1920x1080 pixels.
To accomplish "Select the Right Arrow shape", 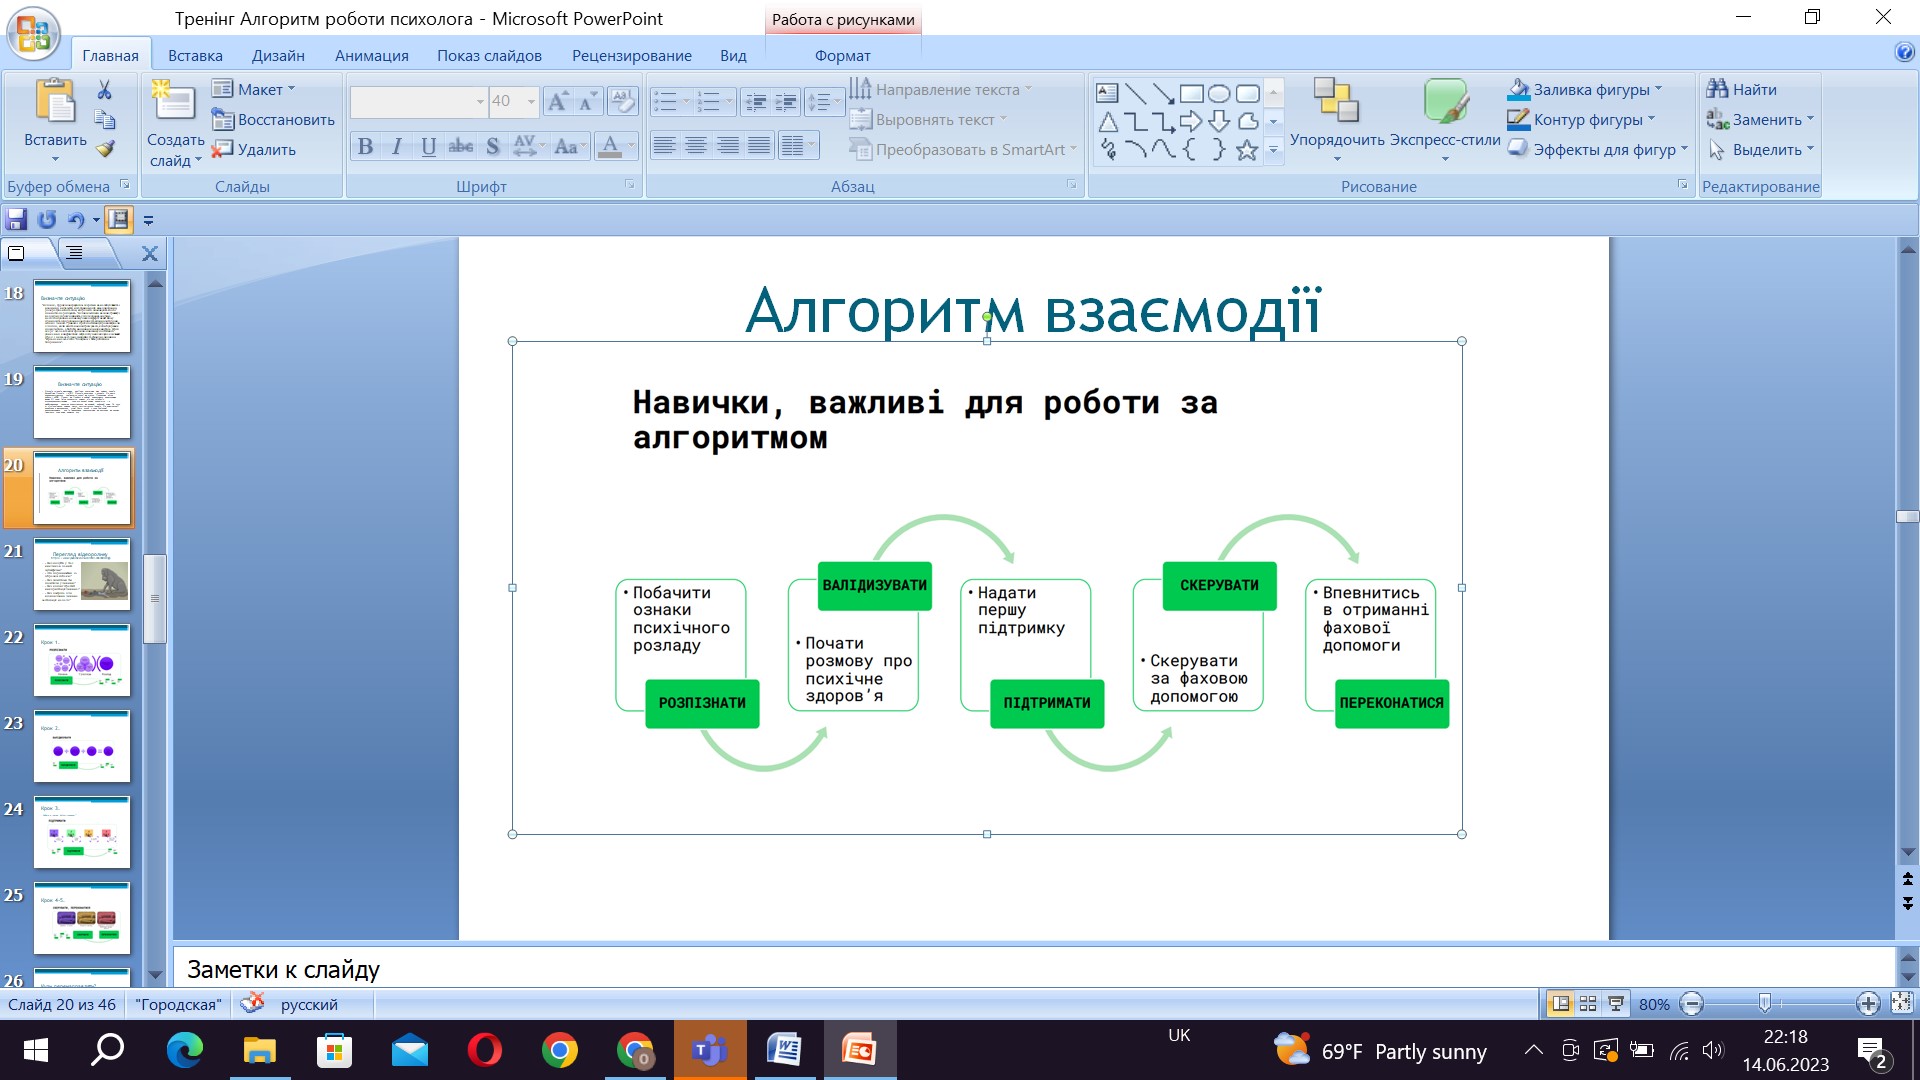I will pyautogui.click(x=1190, y=121).
